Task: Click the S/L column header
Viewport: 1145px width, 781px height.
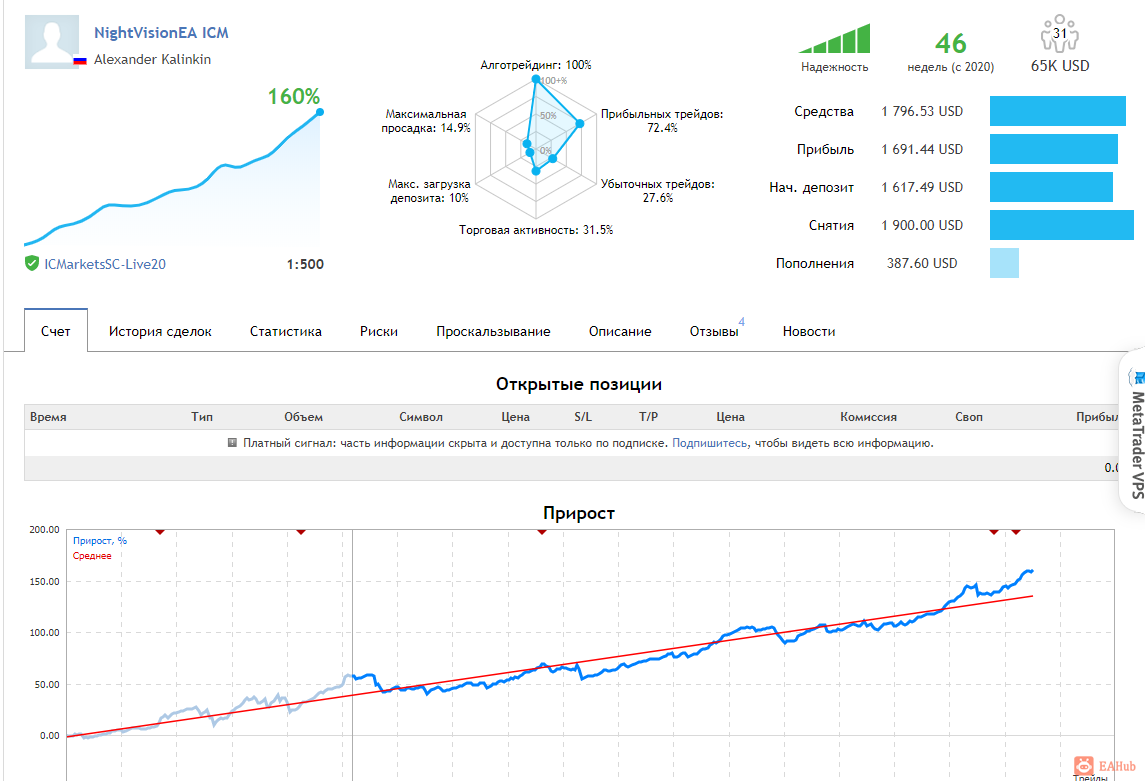Action: 583,417
